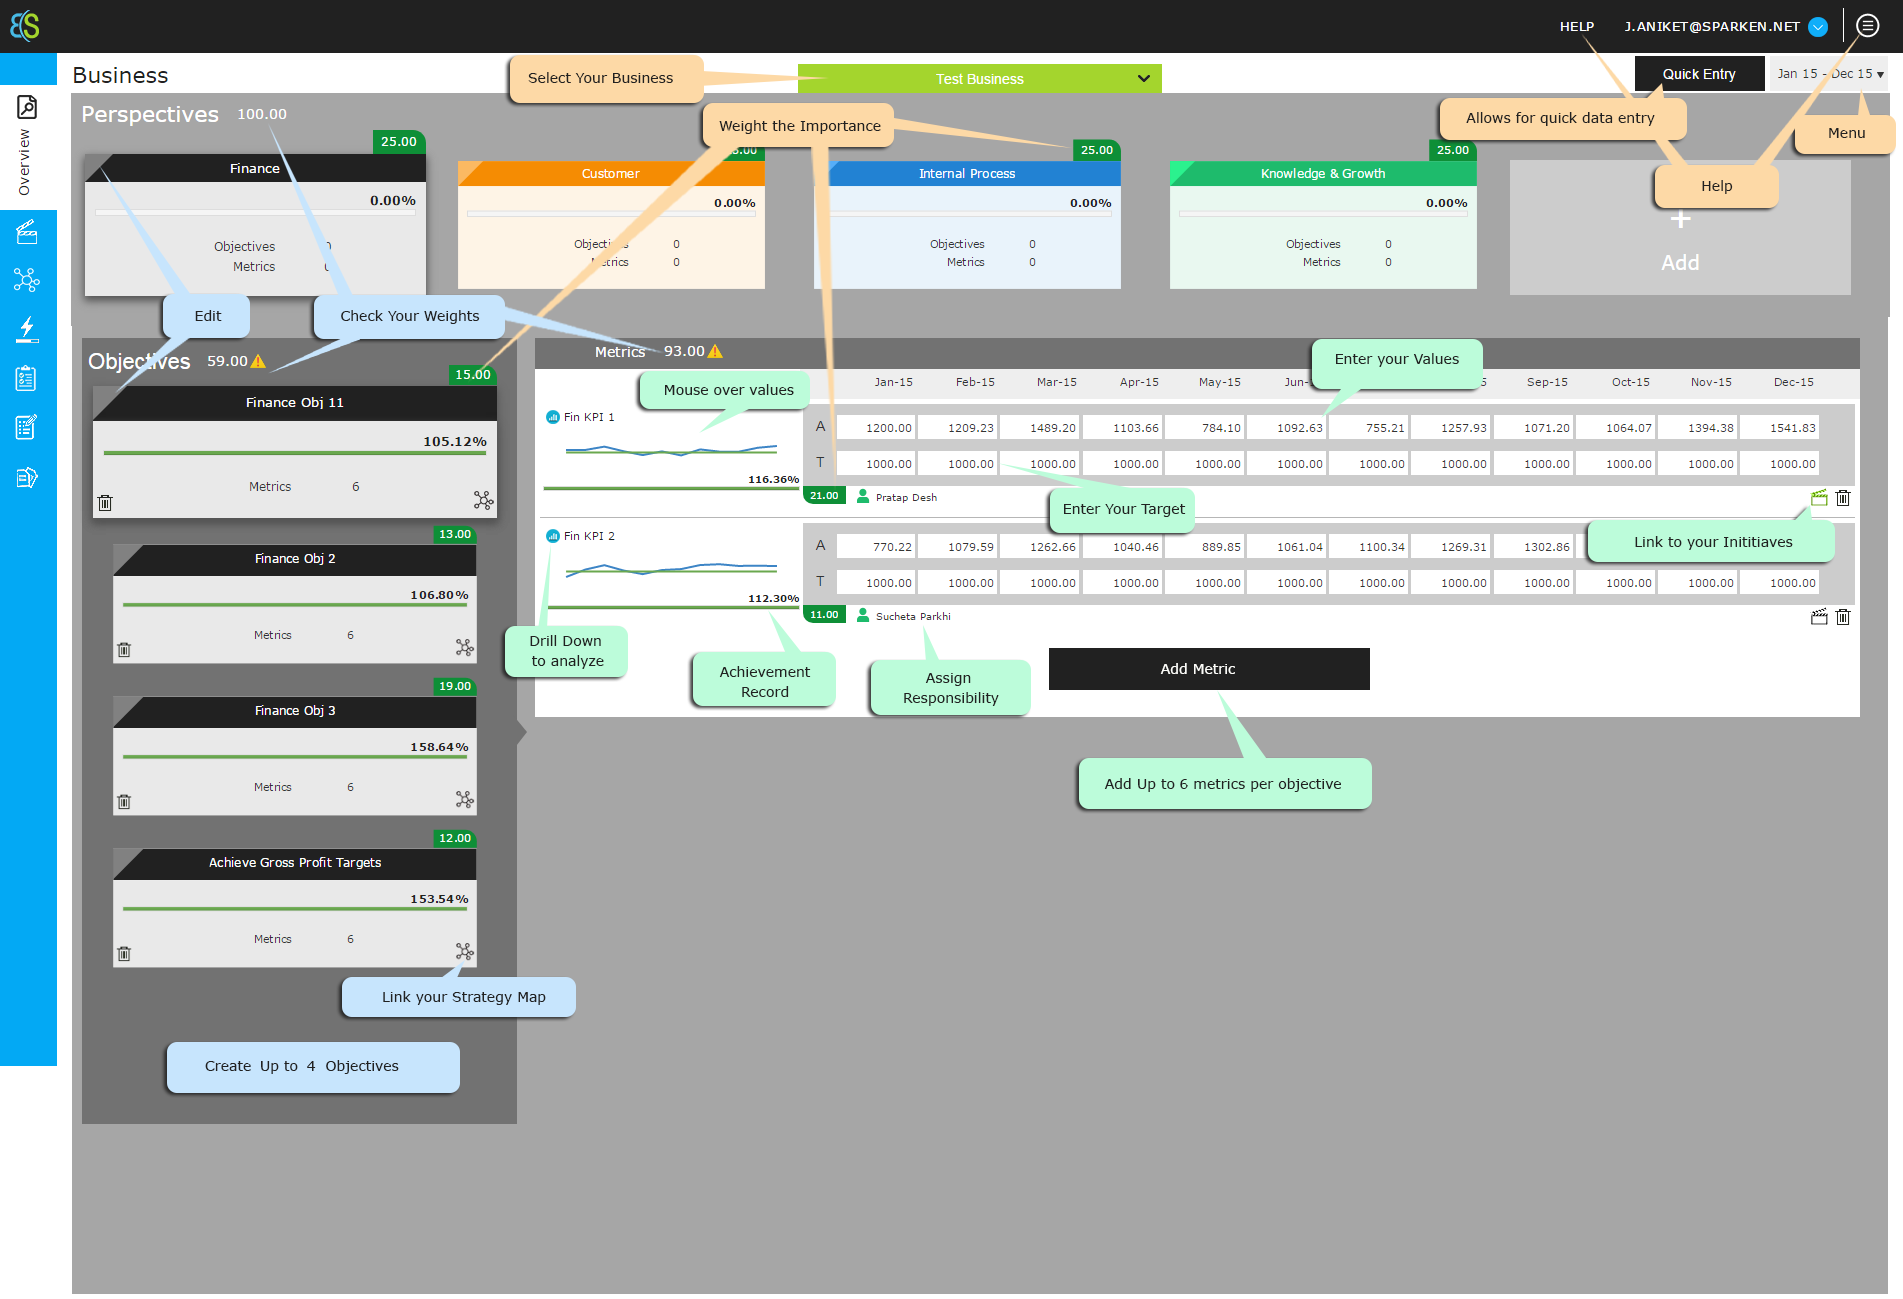
Task: Drill down on Fin KPI 2 chart icon
Action: (553, 536)
